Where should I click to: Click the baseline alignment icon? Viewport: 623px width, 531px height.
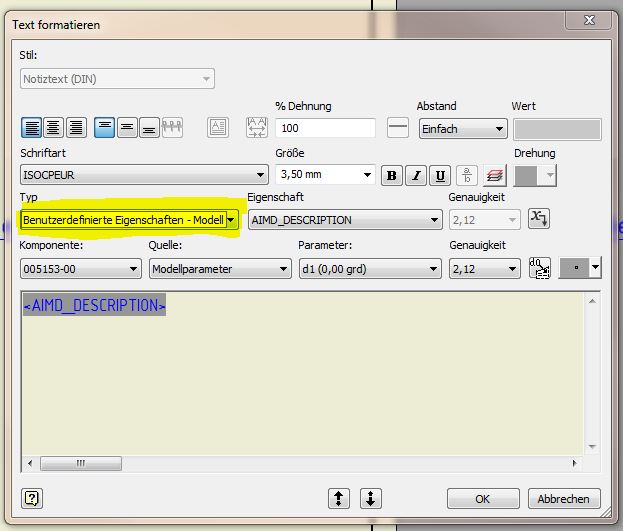point(172,128)
